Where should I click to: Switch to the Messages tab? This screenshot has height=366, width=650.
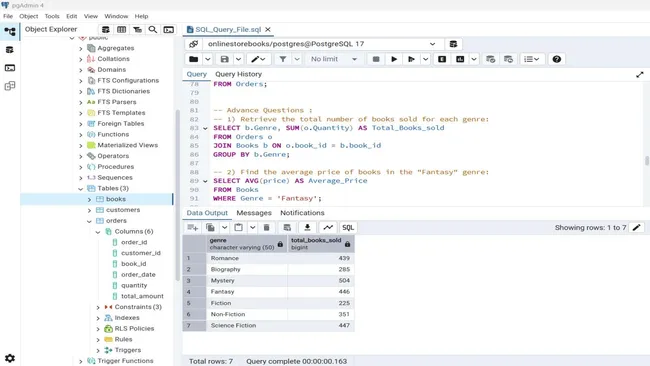254,213
